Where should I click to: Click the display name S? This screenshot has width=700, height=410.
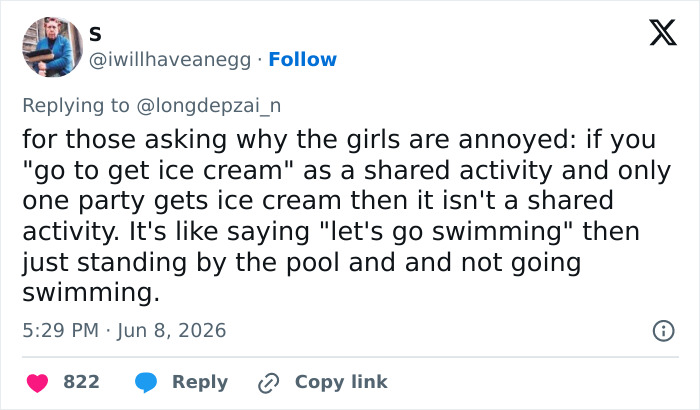[95, 34]
